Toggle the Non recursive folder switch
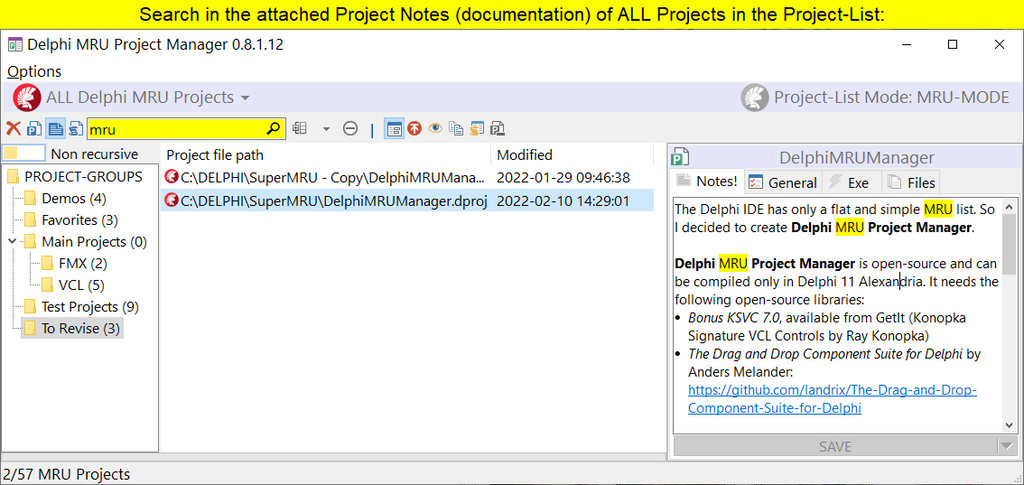This screenshot has width=1024, height=485. [x=24, y=154]
